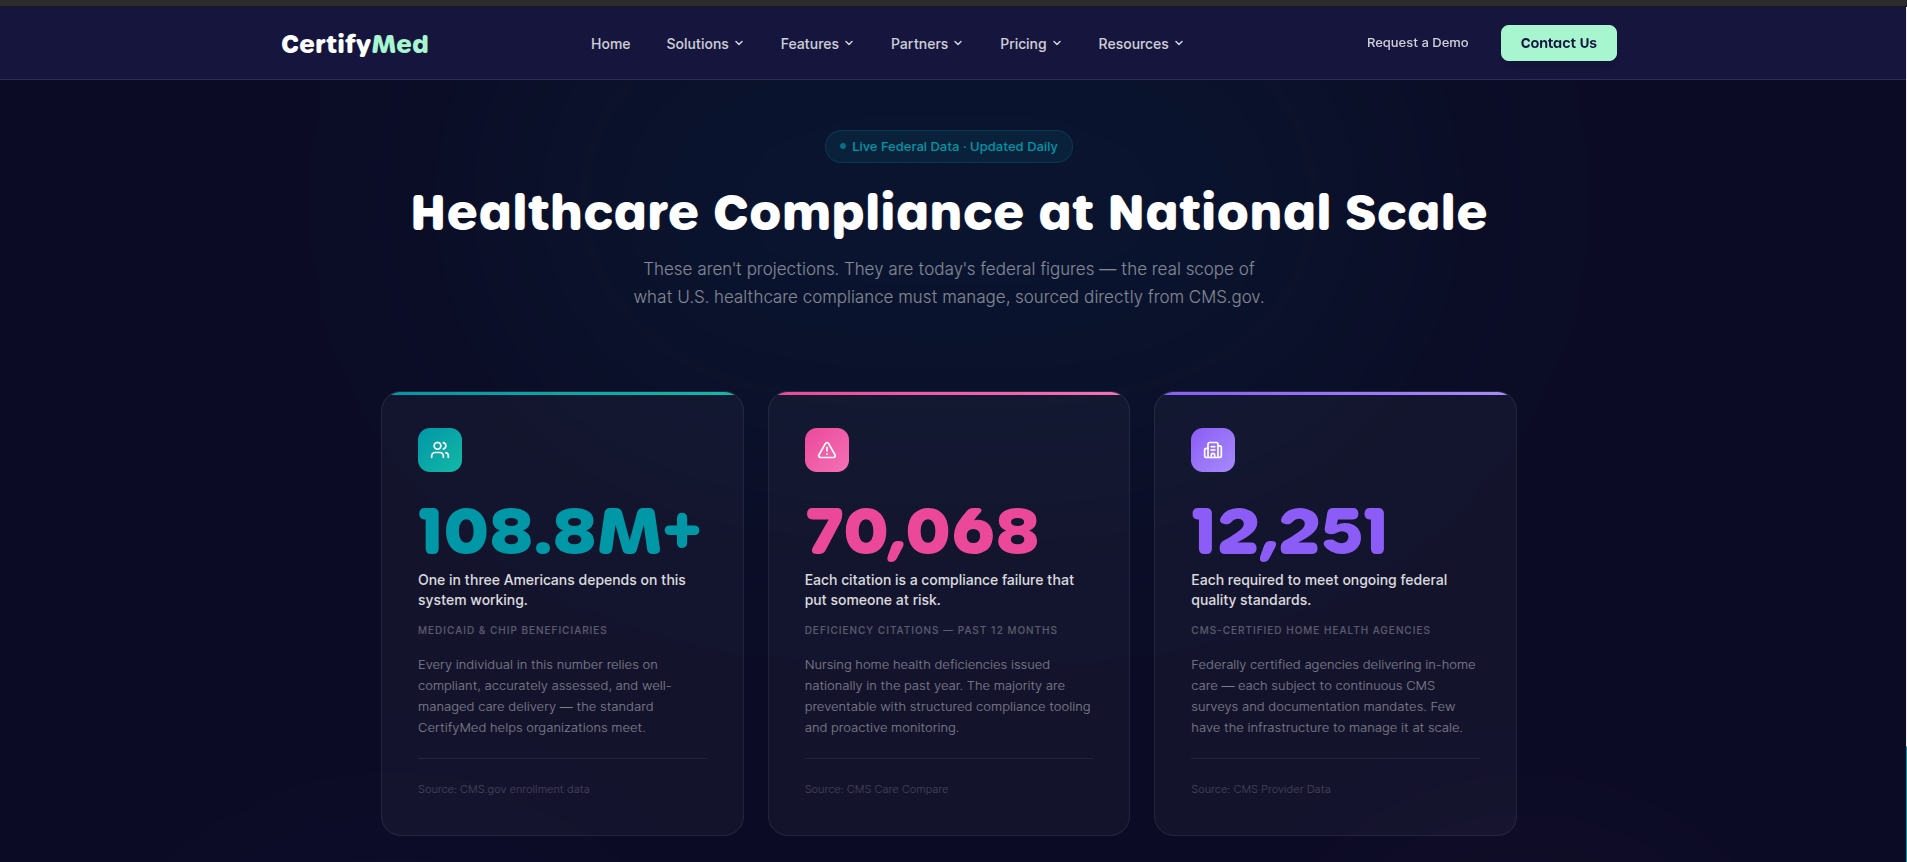
Task: Click the Contact Us button
Action: (1558, 43)
